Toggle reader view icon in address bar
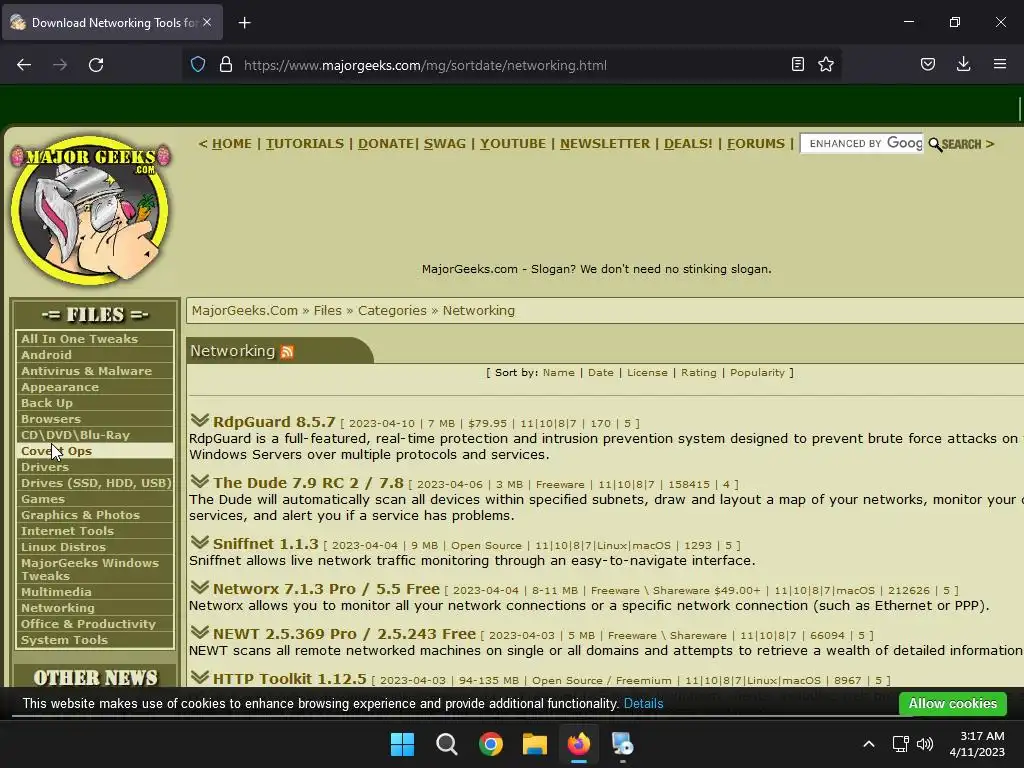The height and width of the screenshot is (768, 1024). 797,65
